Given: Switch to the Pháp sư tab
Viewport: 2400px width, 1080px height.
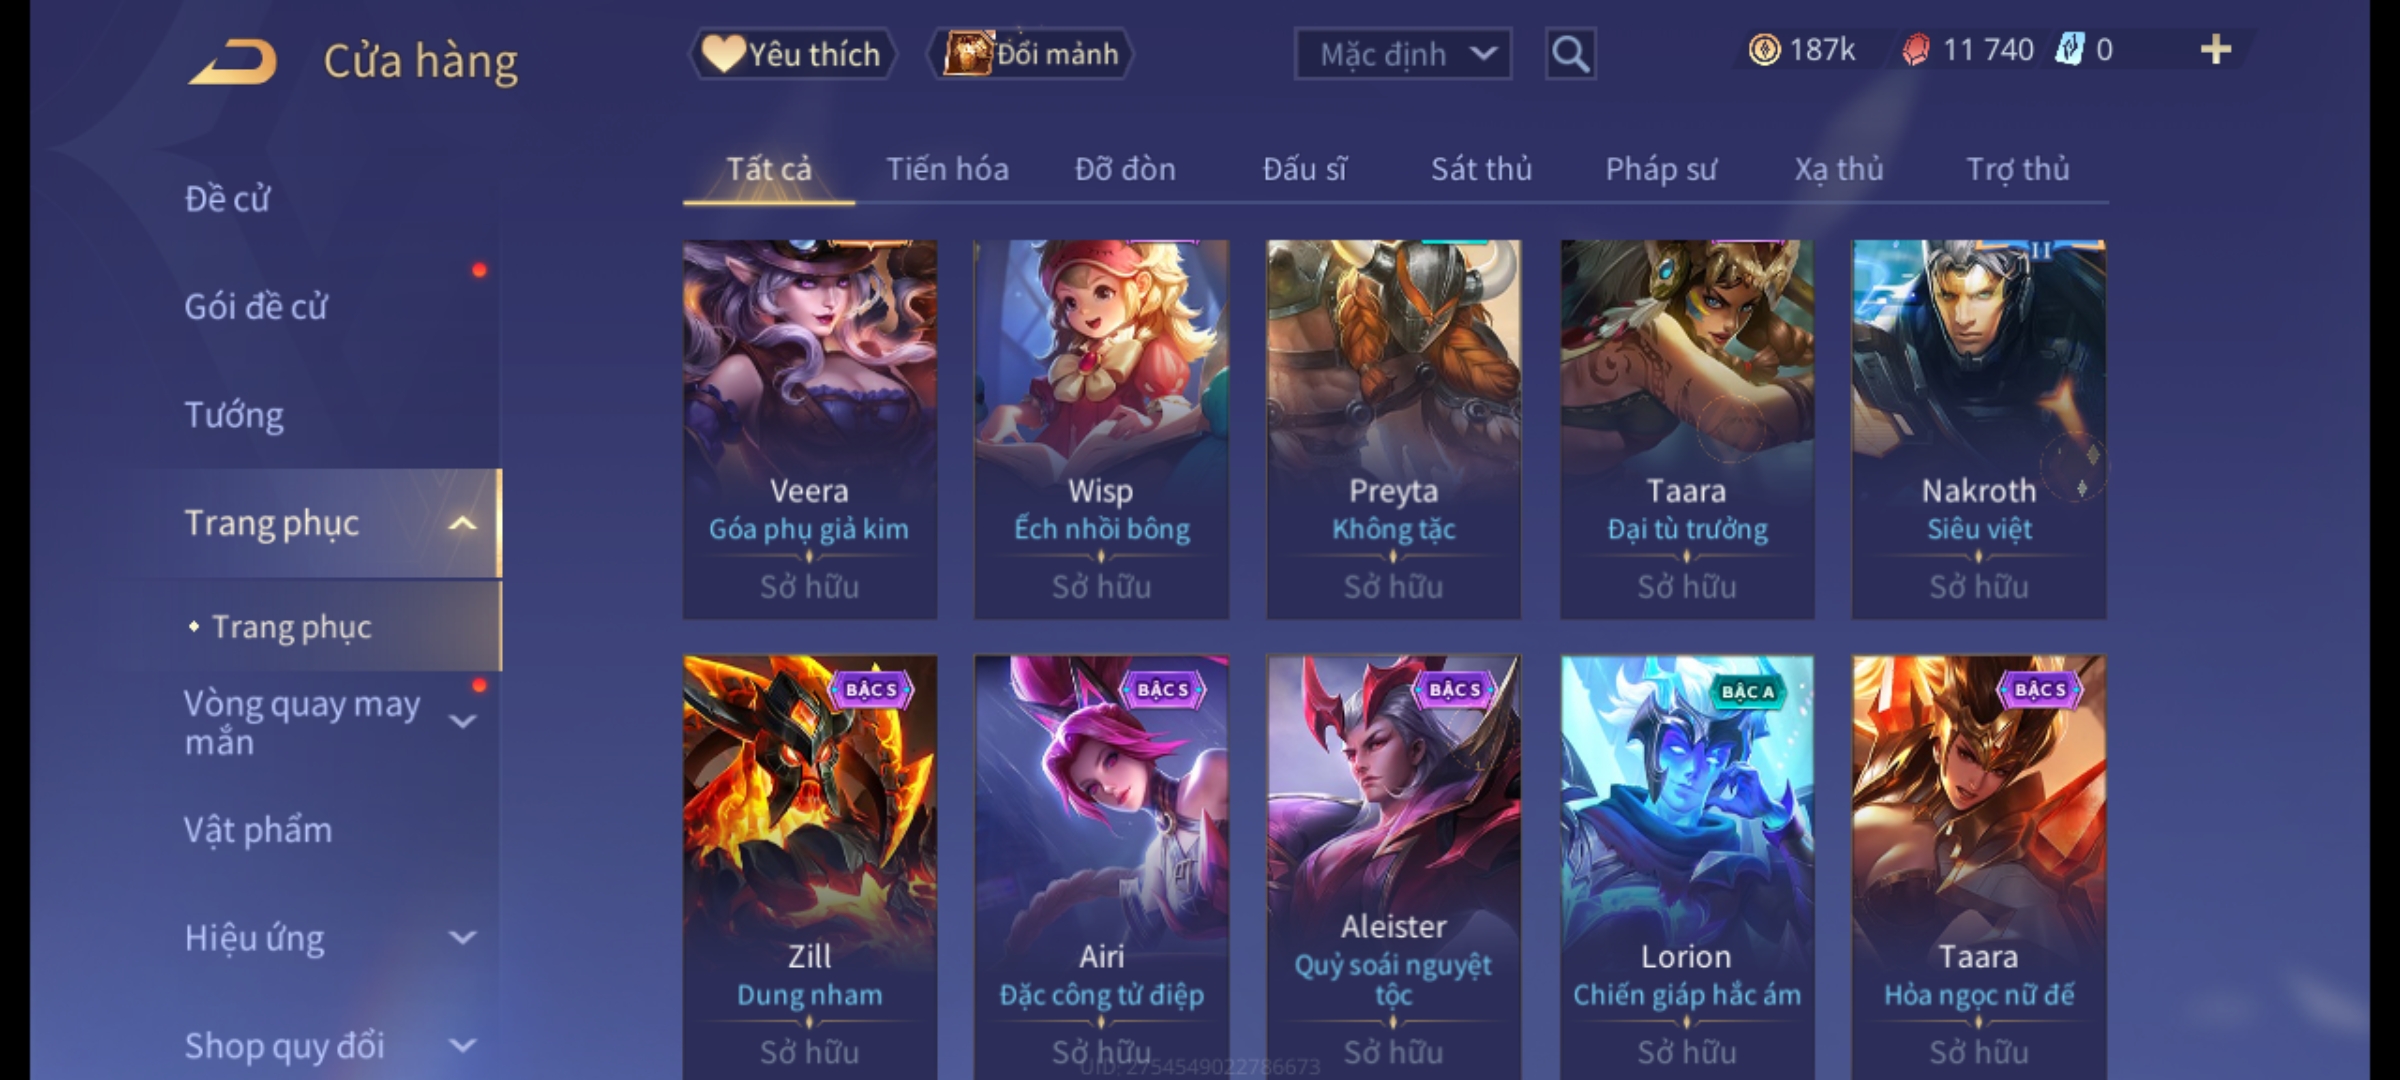Looking at the screenshot, I should (1660, 169).
